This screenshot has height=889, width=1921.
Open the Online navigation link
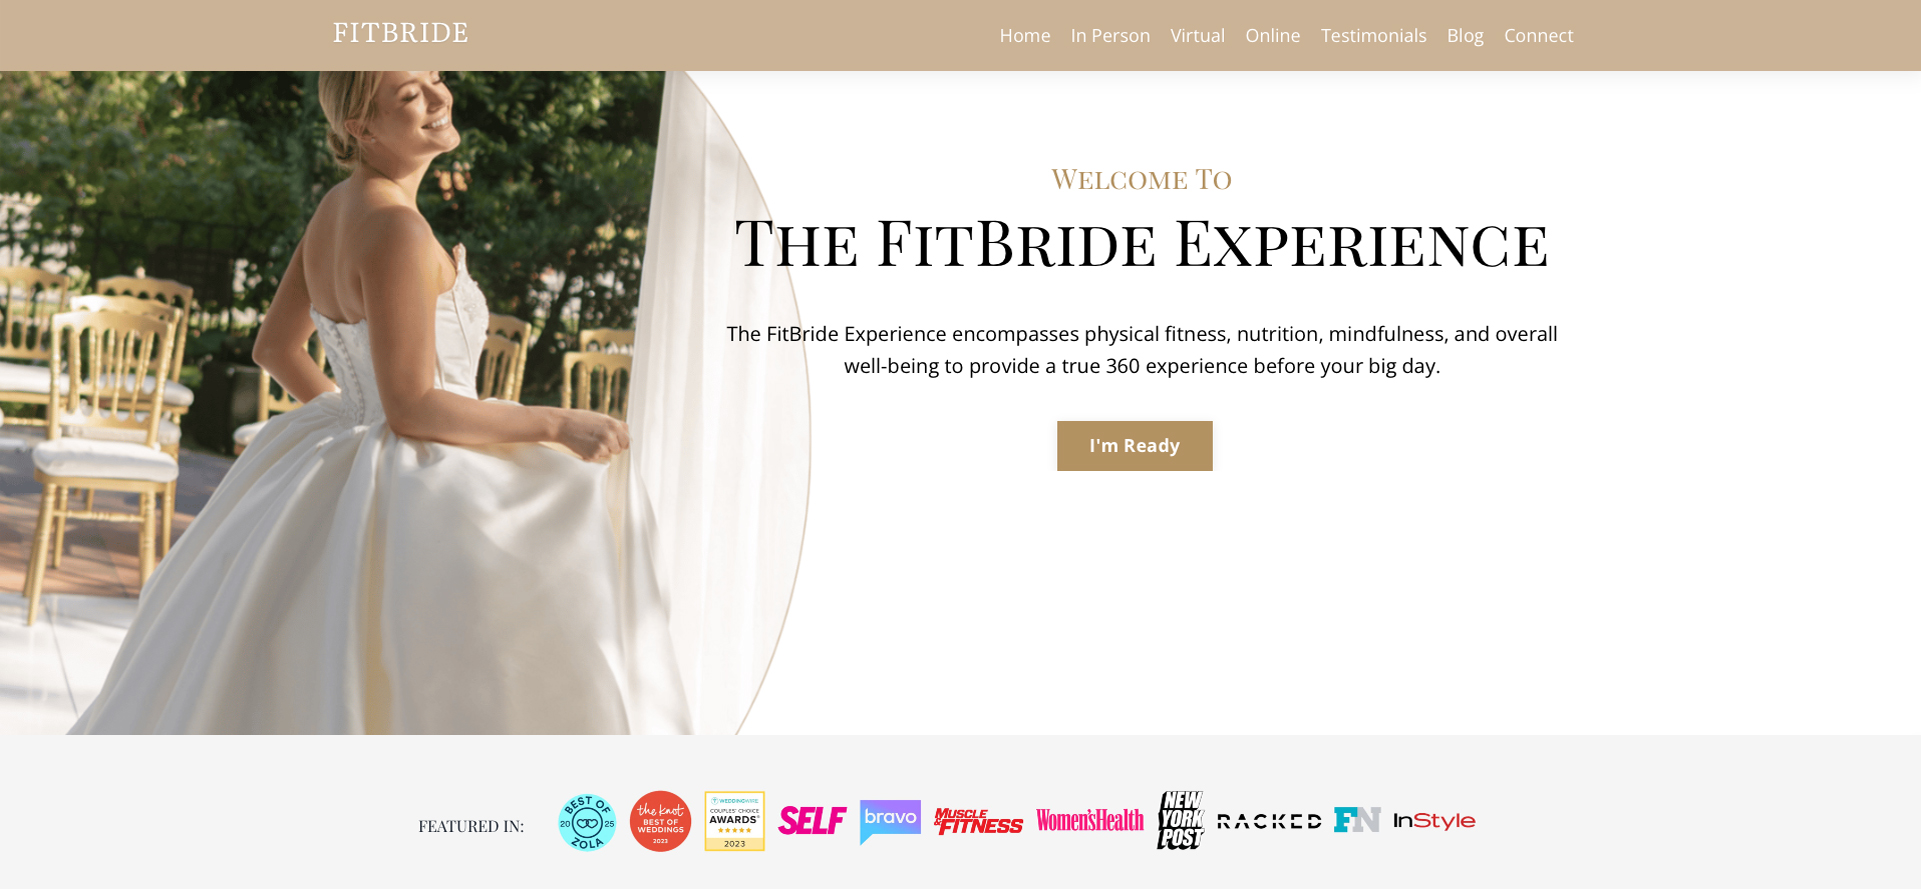1272,36
